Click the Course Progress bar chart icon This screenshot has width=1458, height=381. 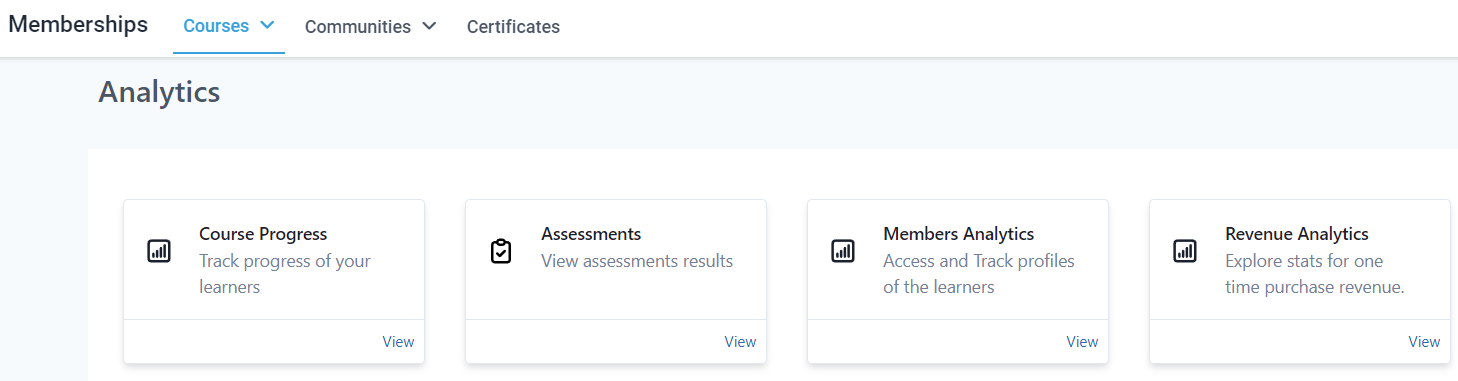tap(159, 251)
